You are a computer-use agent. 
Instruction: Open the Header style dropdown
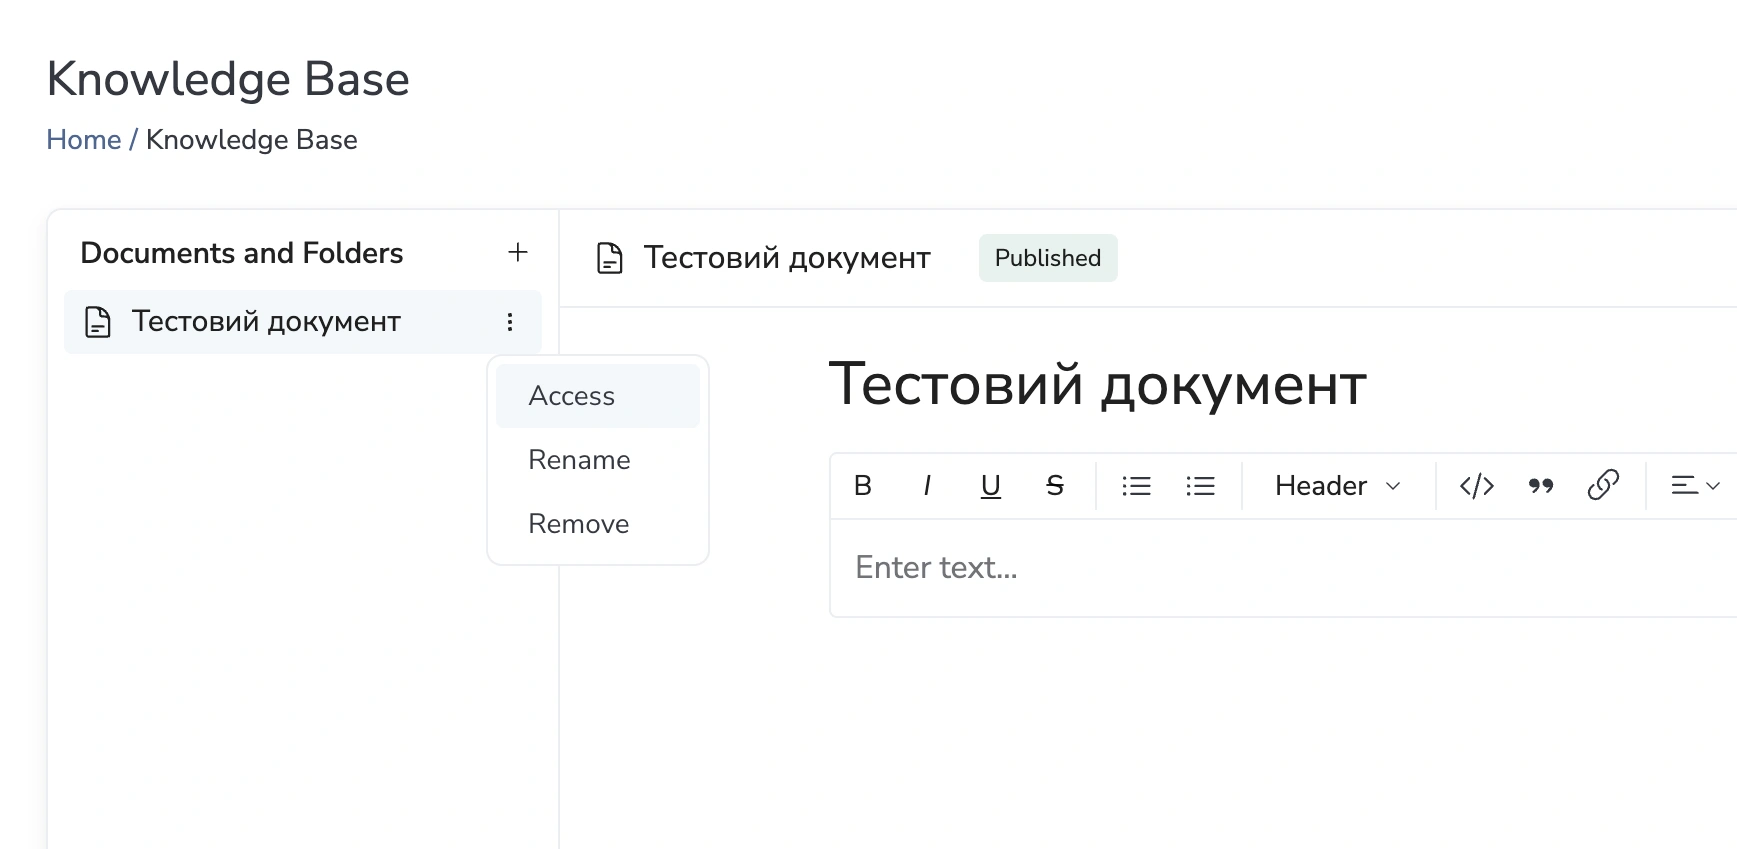(x=1338, y=486)
